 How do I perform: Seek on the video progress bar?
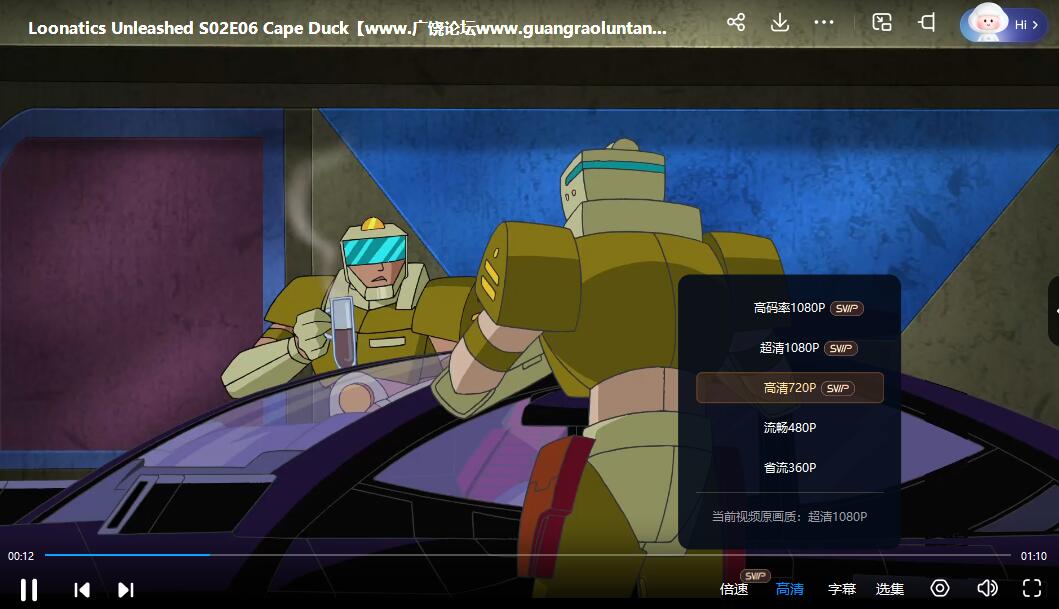pos(527,555)
